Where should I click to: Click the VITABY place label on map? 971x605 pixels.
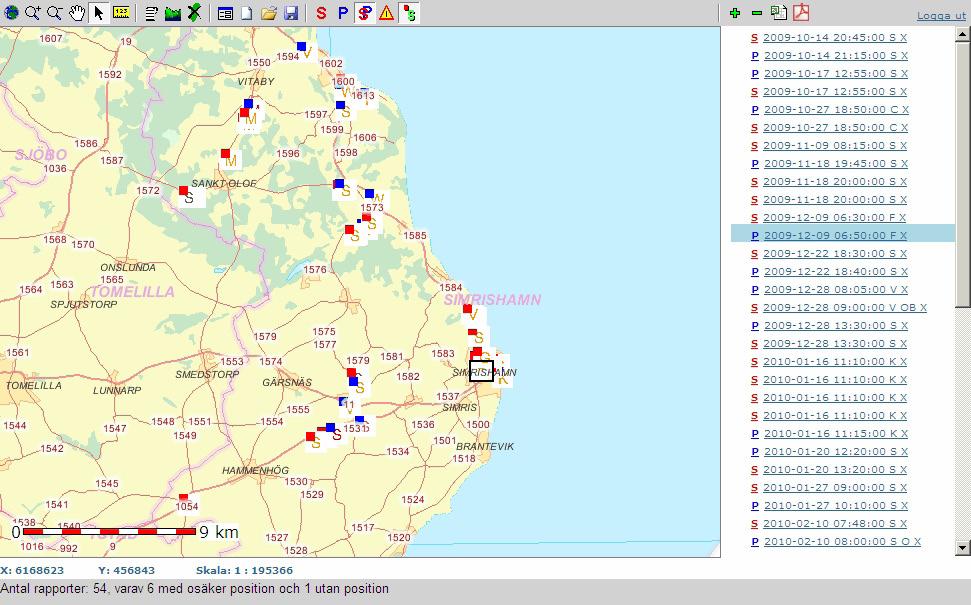tap(256, 82)
